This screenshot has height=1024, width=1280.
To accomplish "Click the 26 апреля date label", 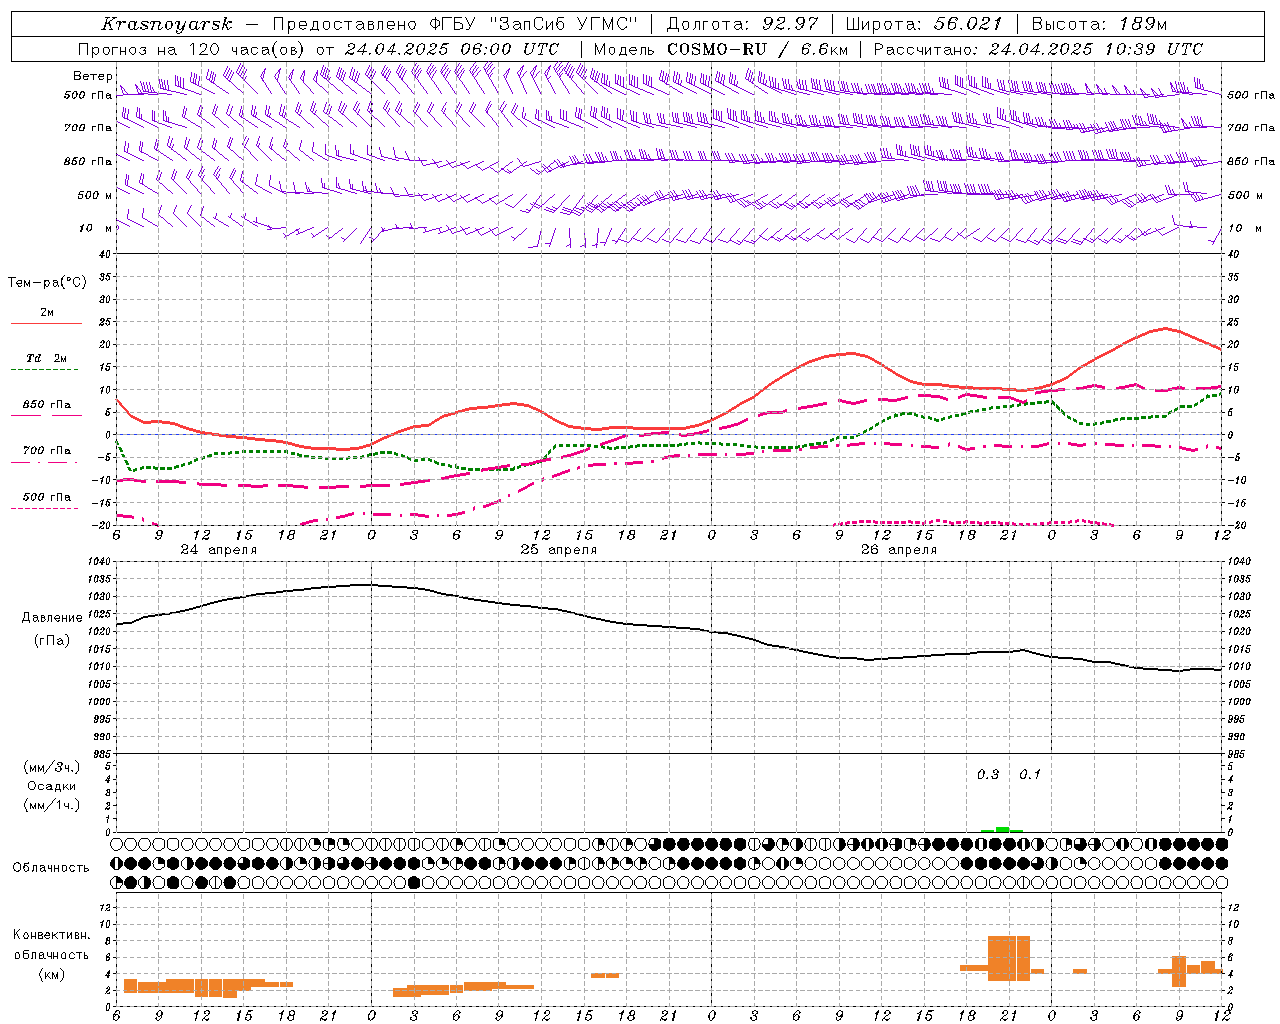I will click(x=899, y=550).
